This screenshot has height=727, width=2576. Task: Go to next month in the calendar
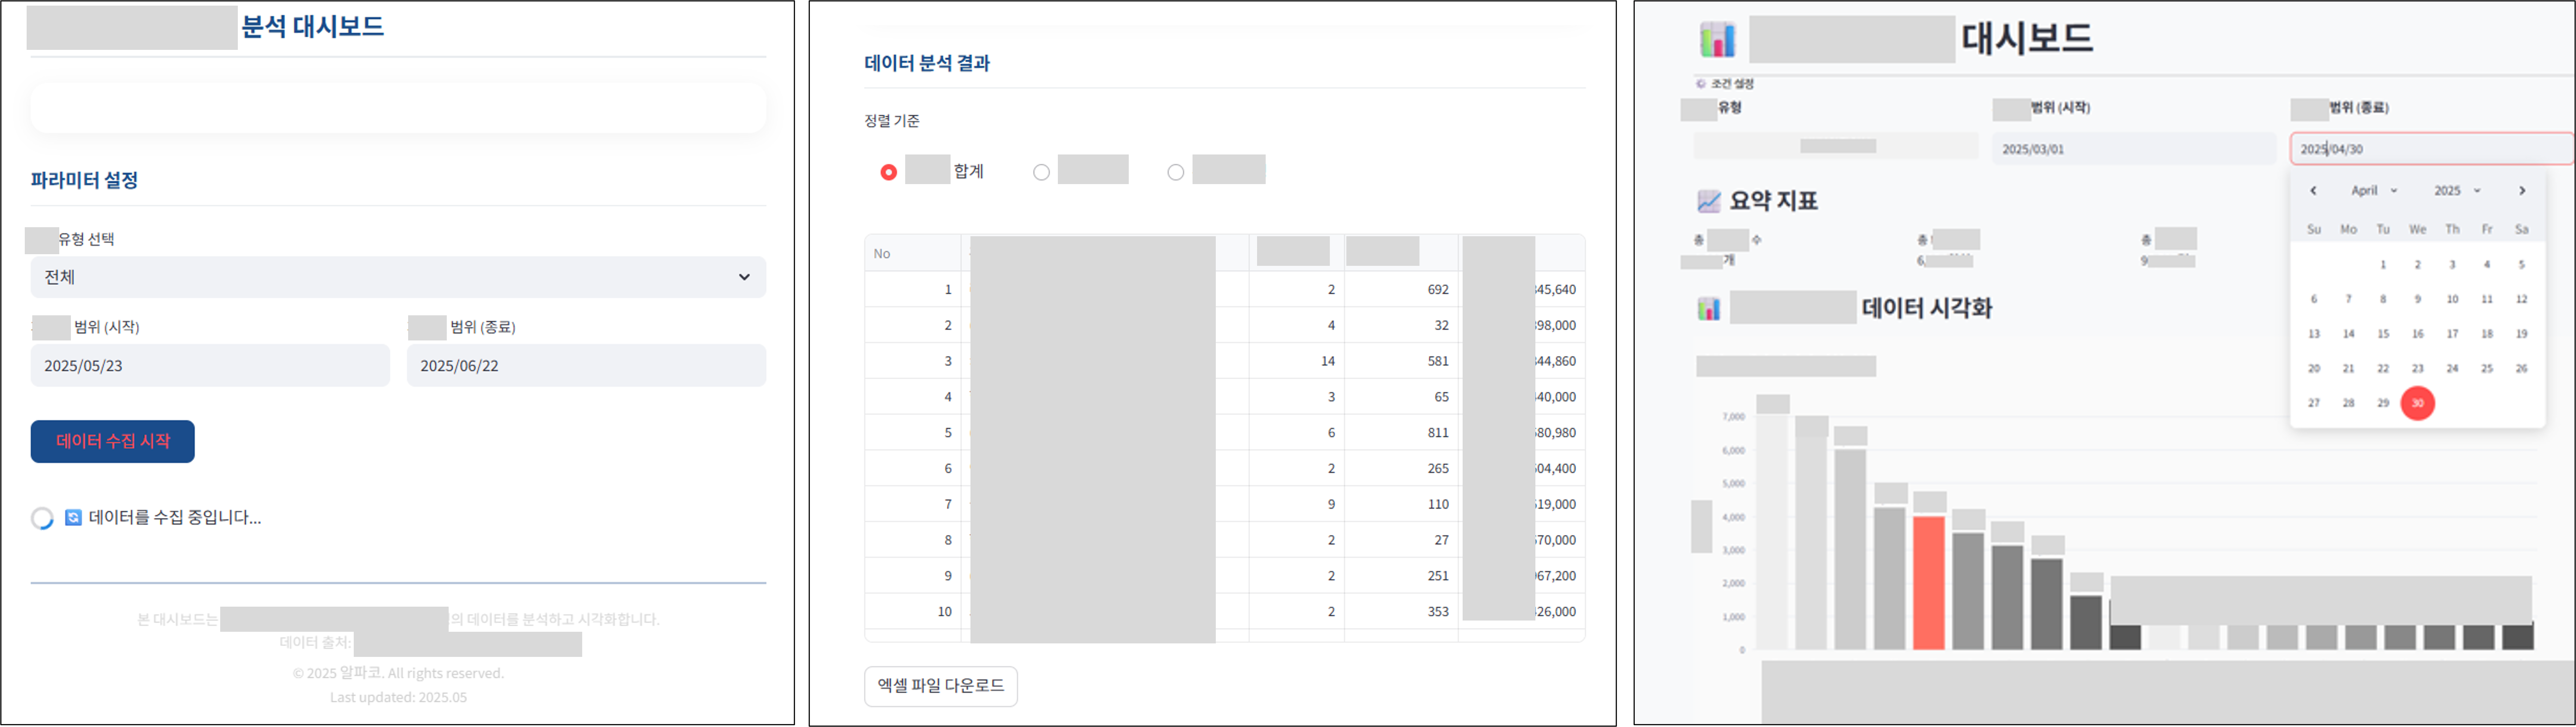pyautogui.click(x=2522, y=191)
